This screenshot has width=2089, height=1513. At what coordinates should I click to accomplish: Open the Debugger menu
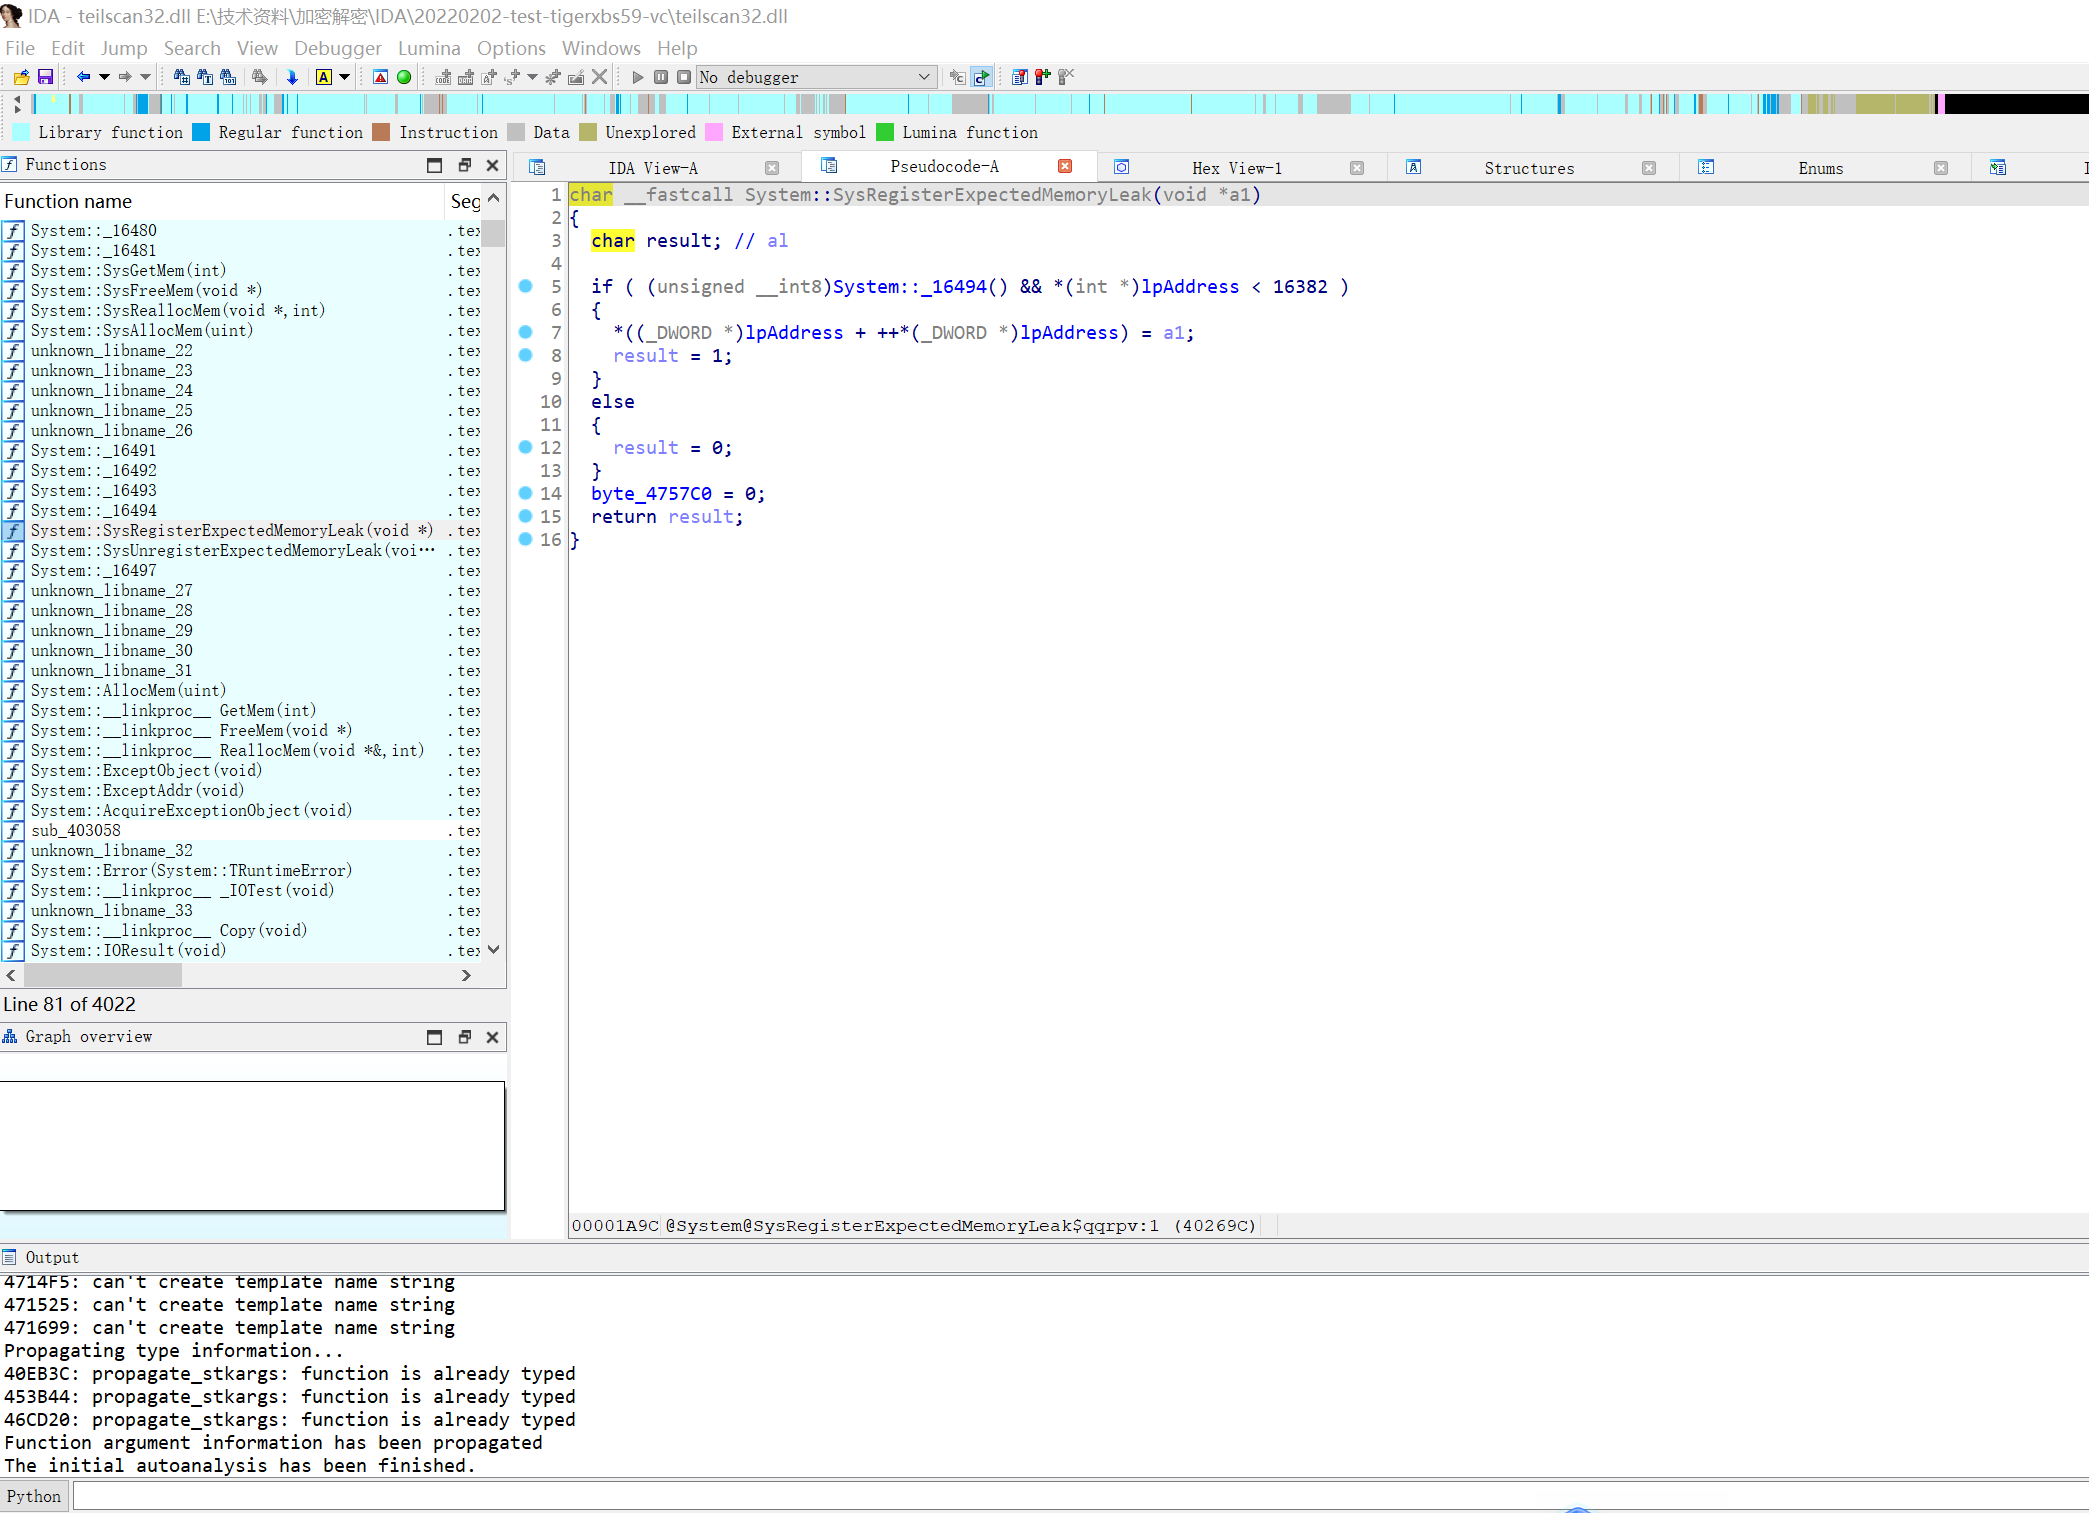tap(338, 48)
